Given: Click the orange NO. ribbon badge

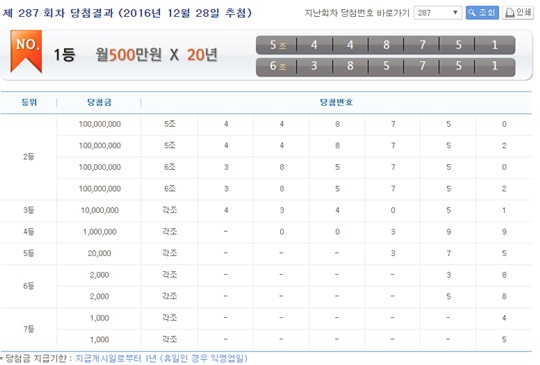Looking at the screenshot, I should click(x=26, y=51).
